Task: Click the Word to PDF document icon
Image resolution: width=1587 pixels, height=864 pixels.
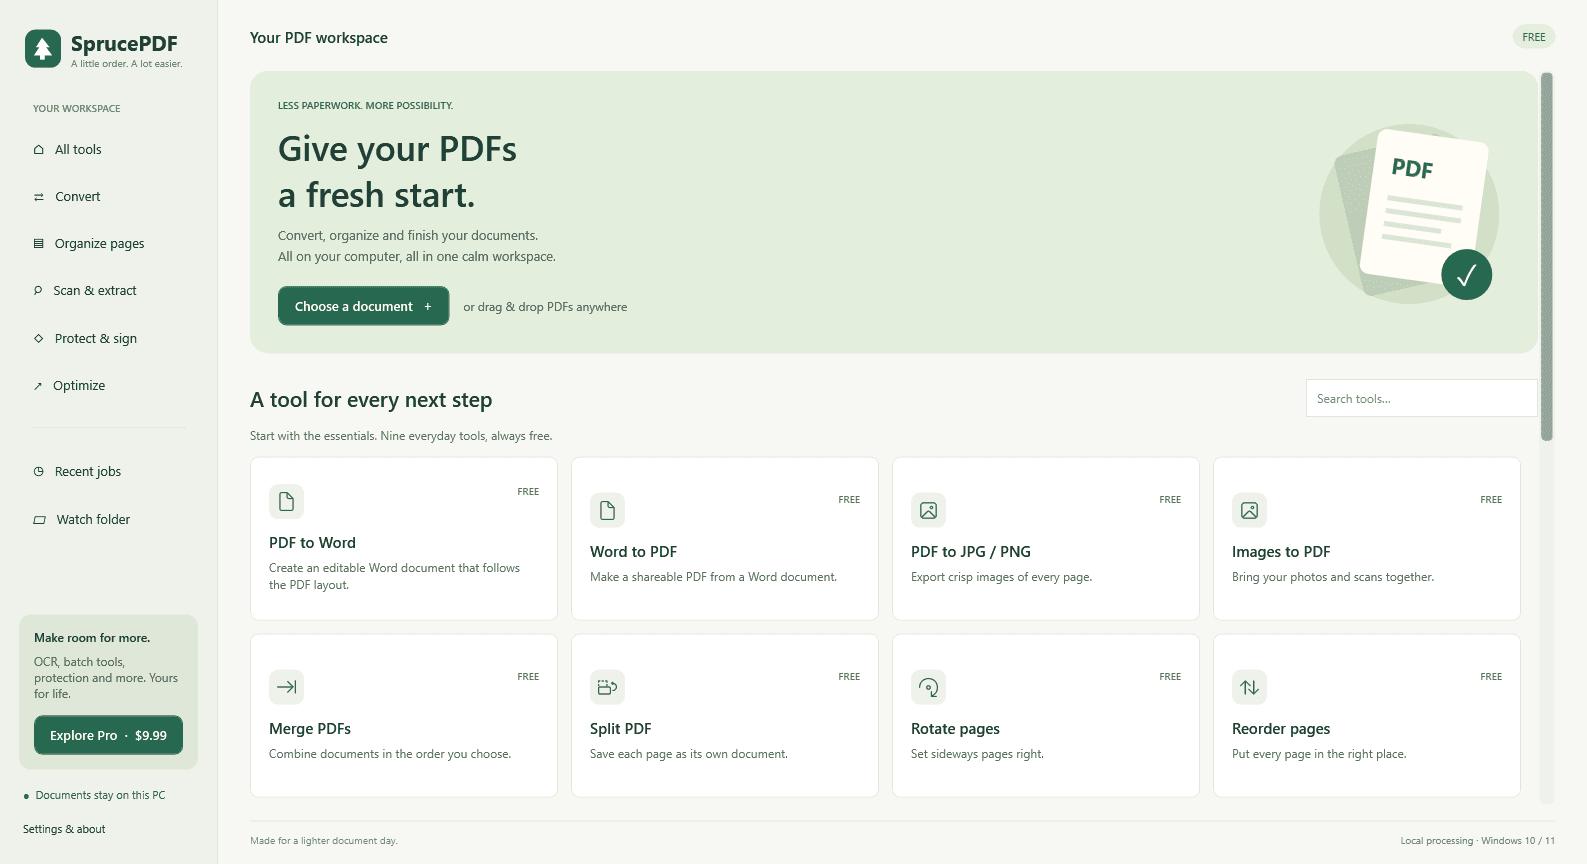Action: (607, 510)
